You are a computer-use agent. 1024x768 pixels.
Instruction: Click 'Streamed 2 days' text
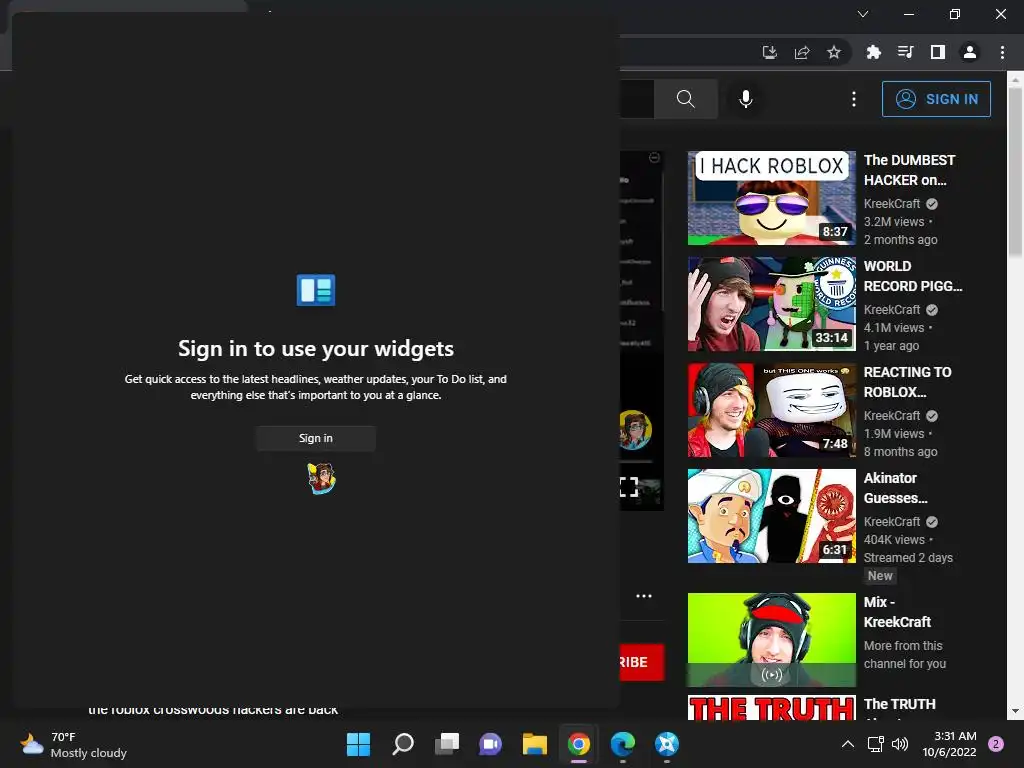(x=908, y=558)
